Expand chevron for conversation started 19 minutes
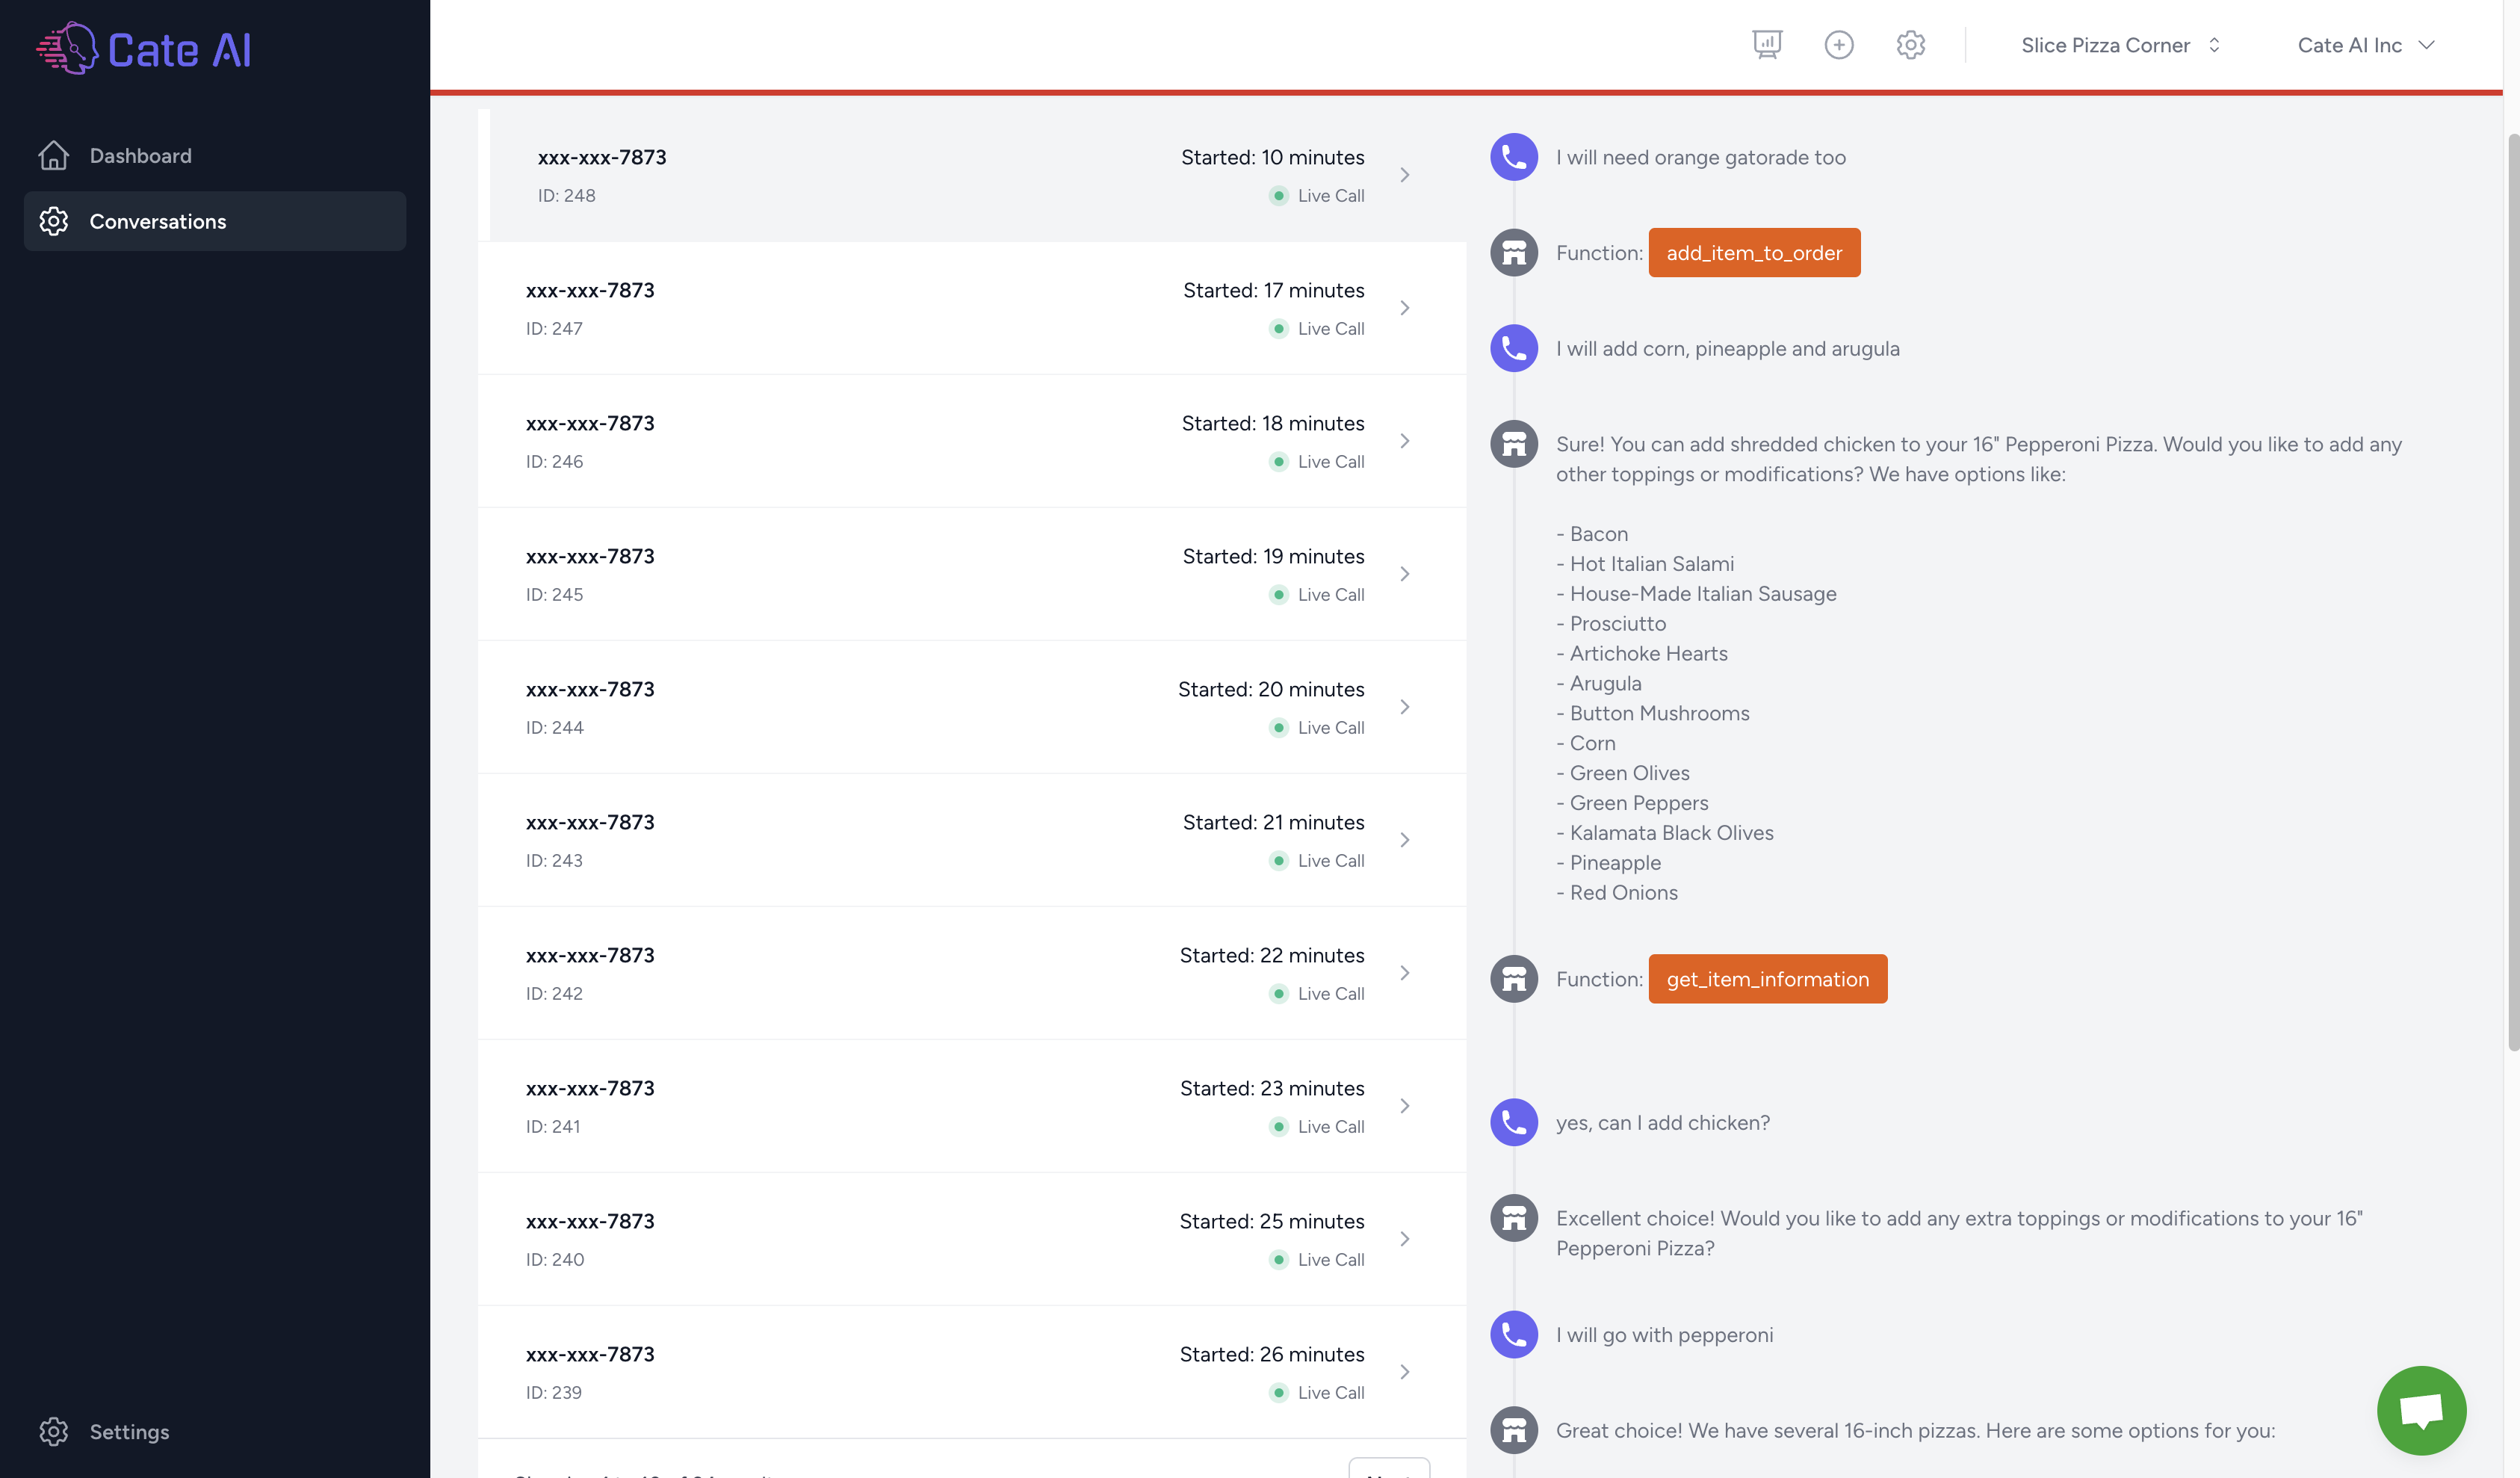This screenshot has width=2520, height=1478. click(1405, 574)
